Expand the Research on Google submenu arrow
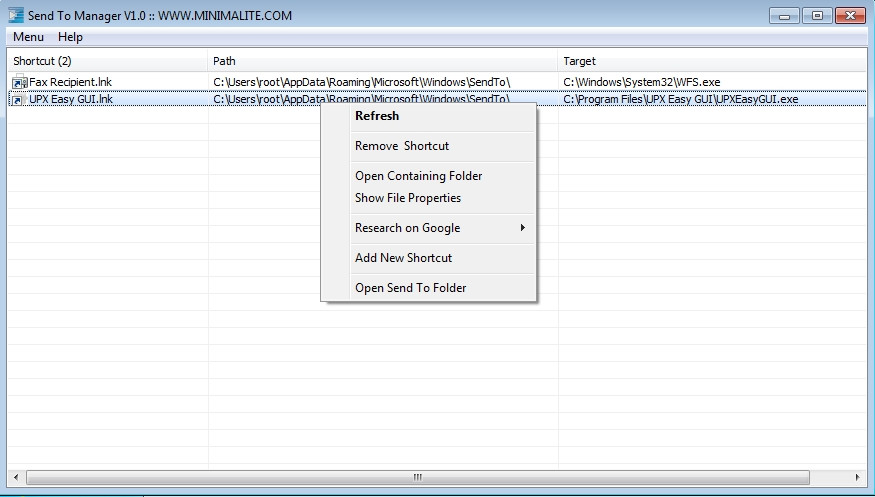This screenshot has height=497, width=875. pos(522,228)
